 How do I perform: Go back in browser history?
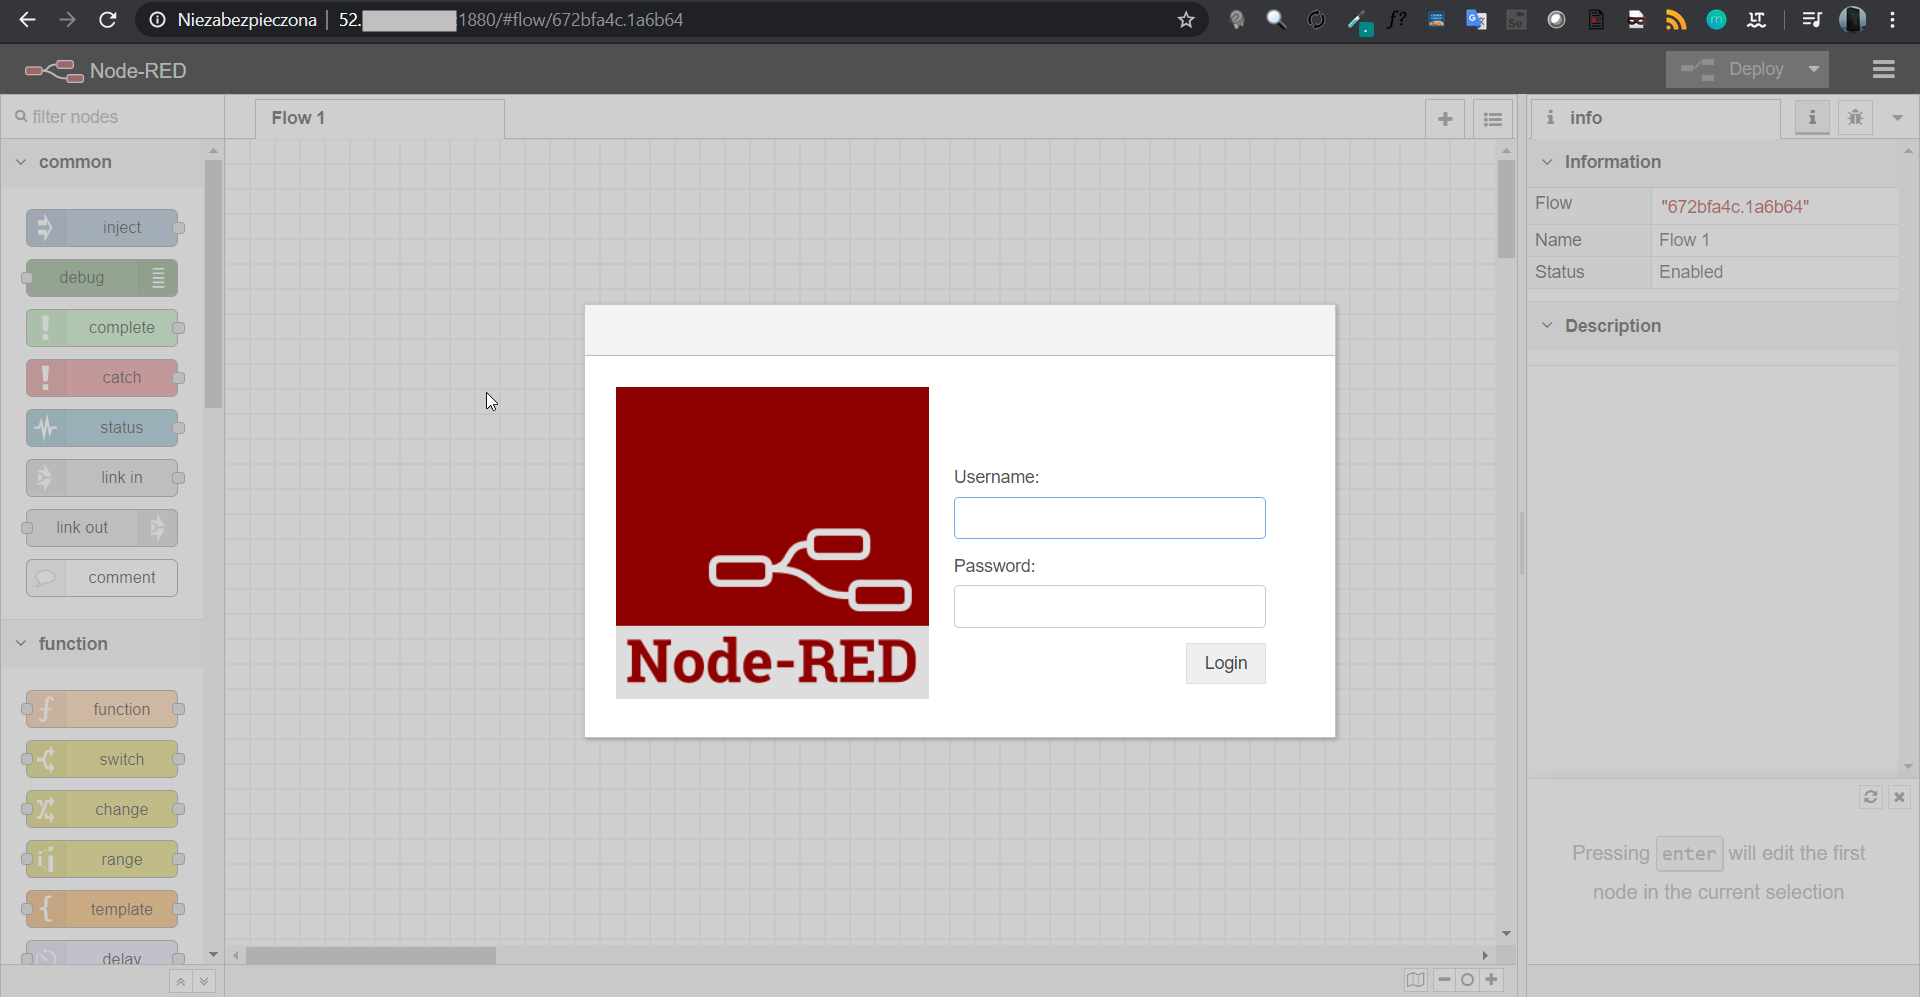(27, 20)
